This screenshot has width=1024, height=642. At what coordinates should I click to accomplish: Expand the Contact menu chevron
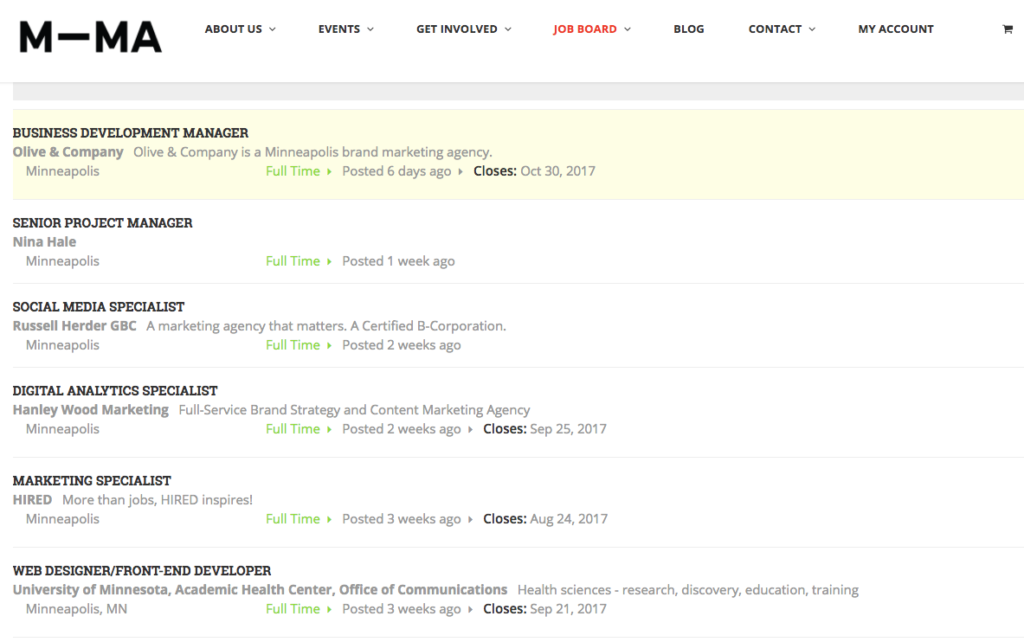coord(812,29)
